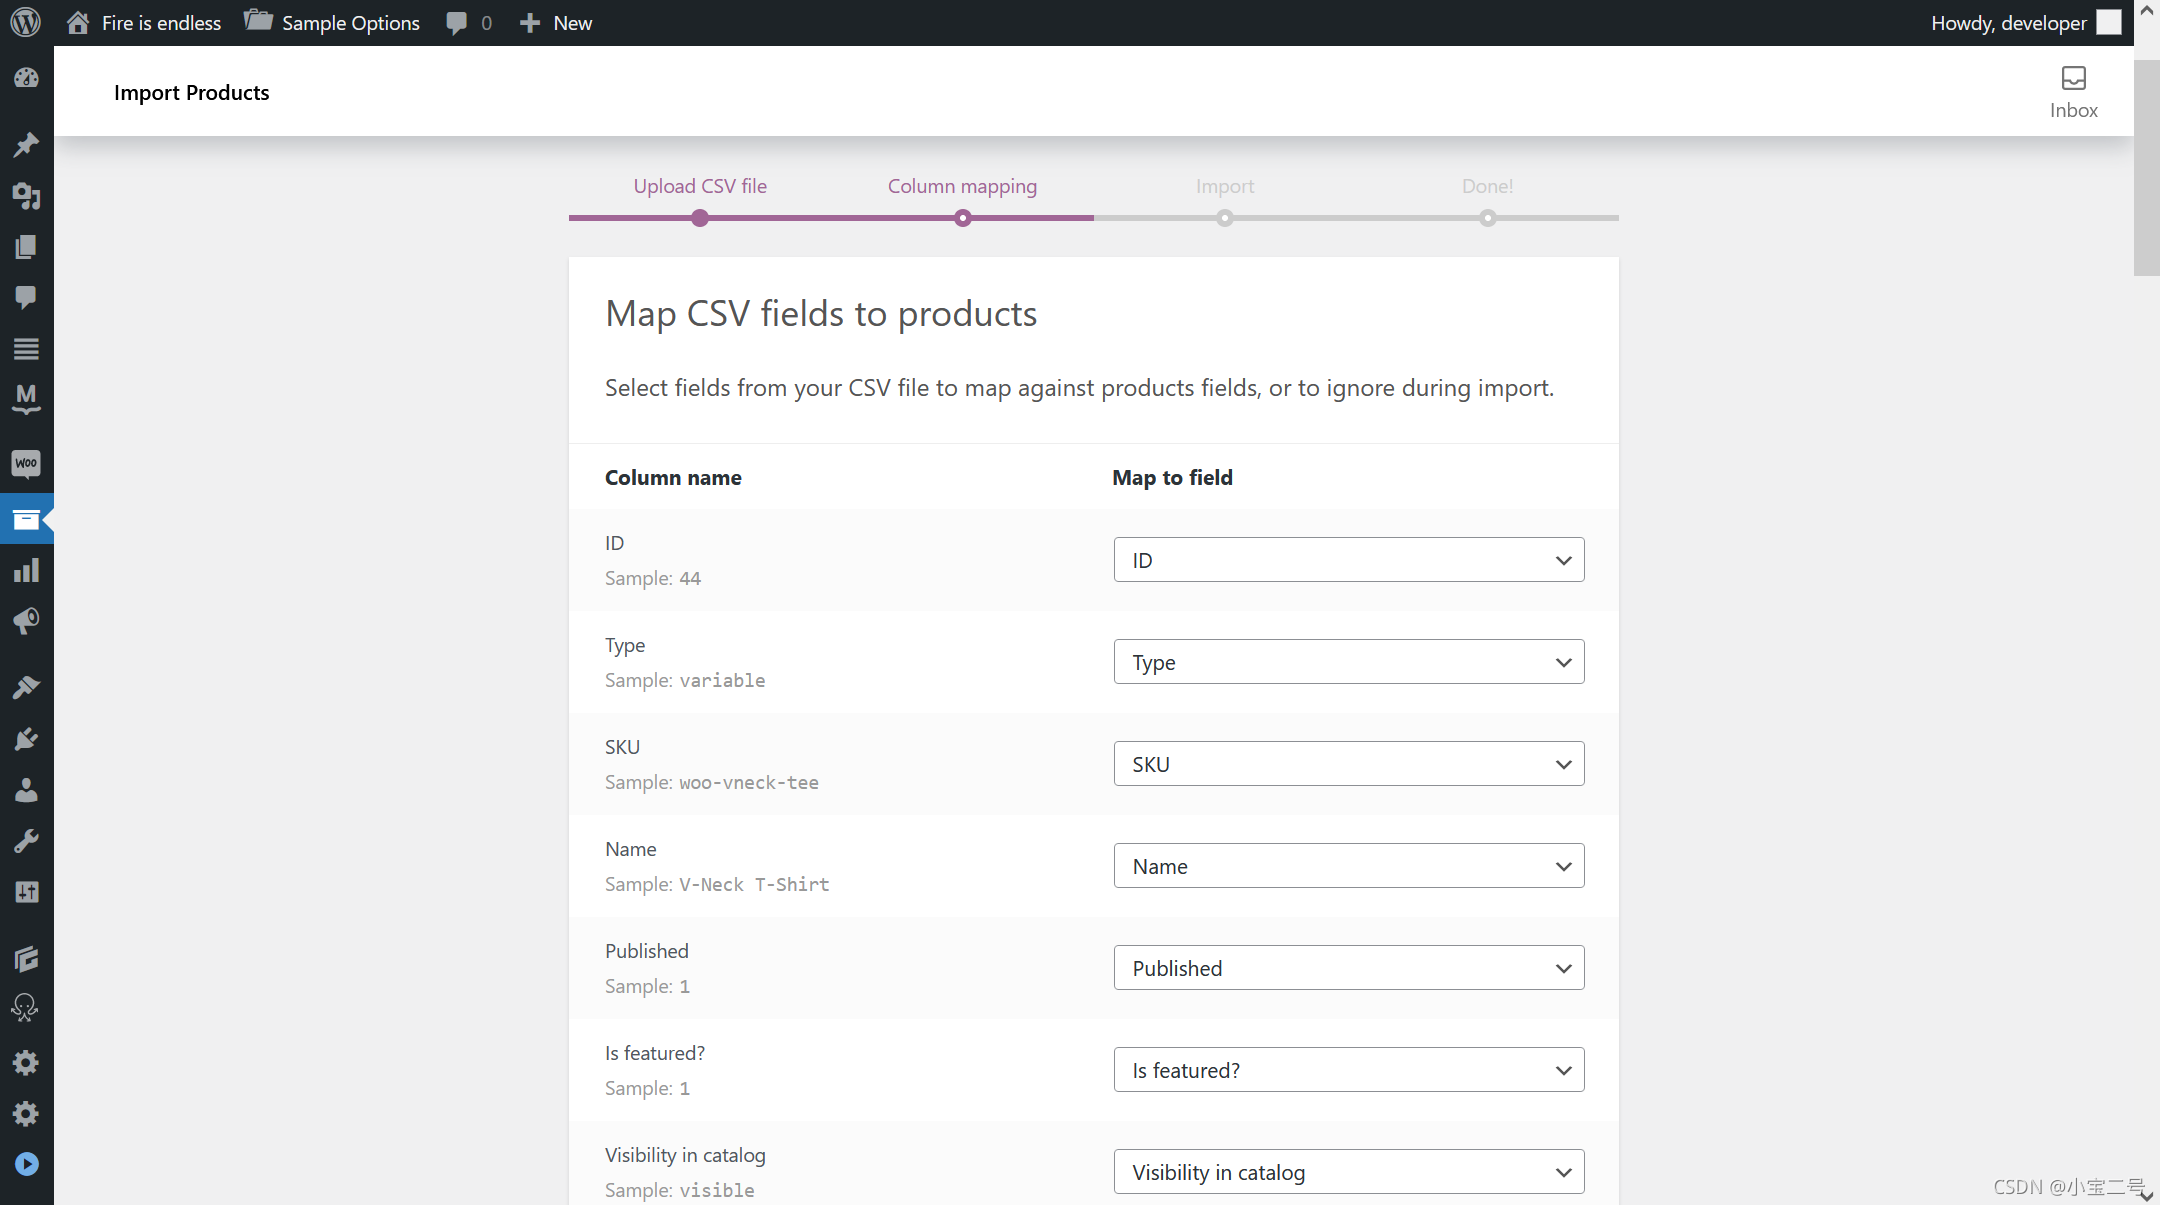Open the WooCommerce sidebar menu
The height and width of the screenshot is (1205, 2160).
coord(26,463)
